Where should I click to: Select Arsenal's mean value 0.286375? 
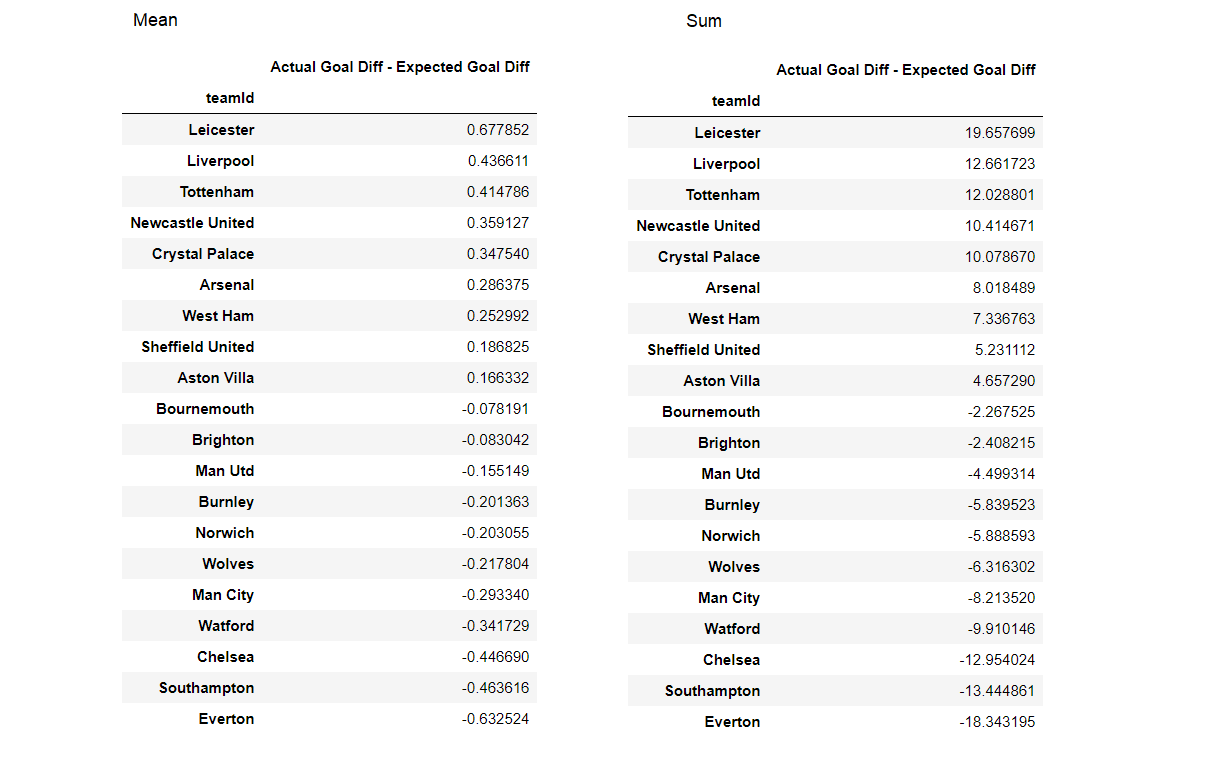click(x=498, y=285)
